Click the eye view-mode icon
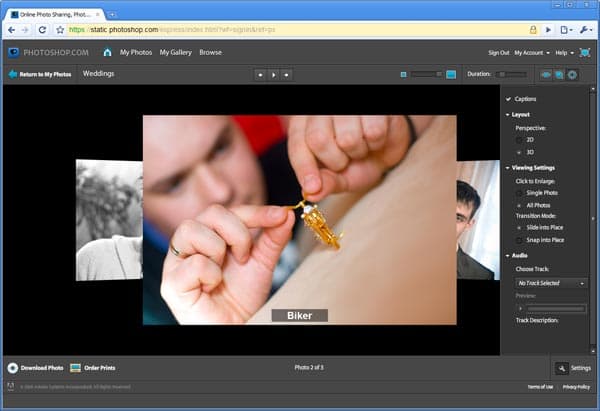The height and width of the screenshot is (411, 600). (546, 75)
